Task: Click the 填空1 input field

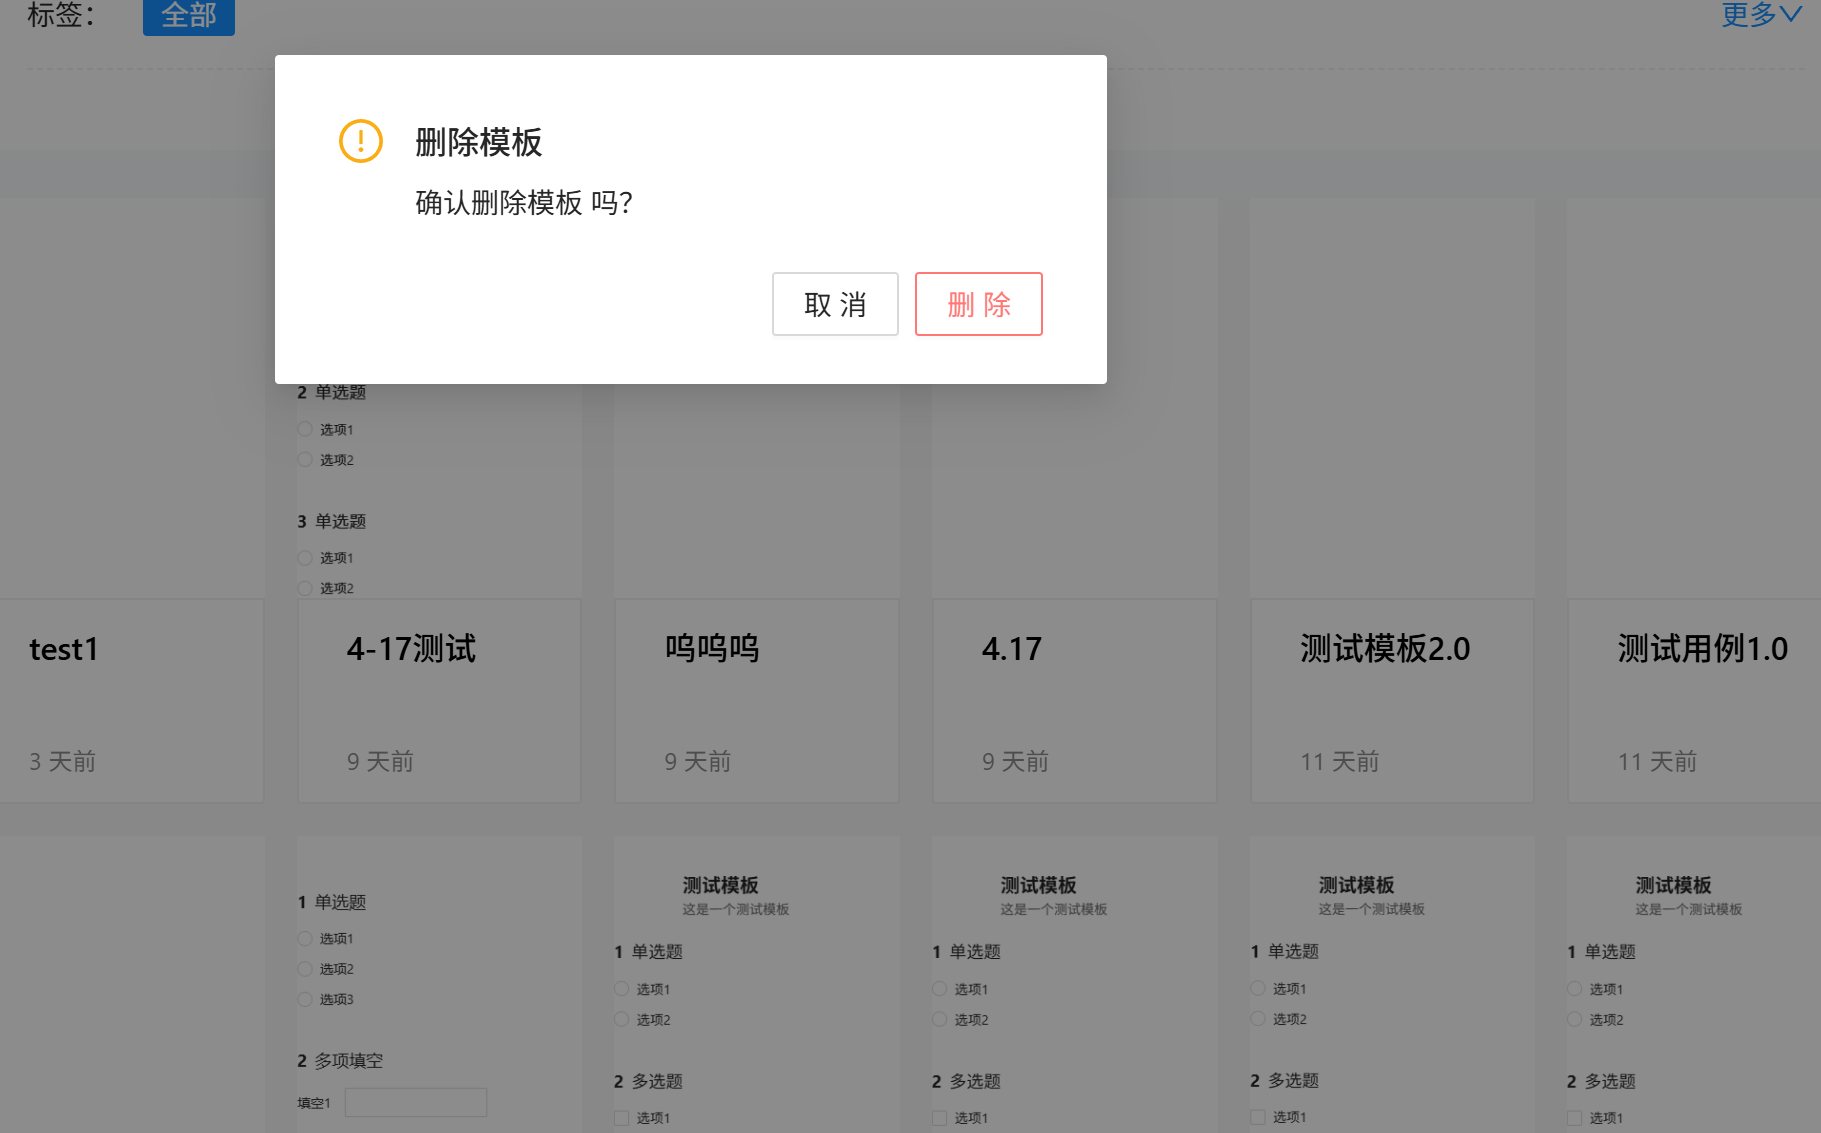Action: coord(416,1102)
